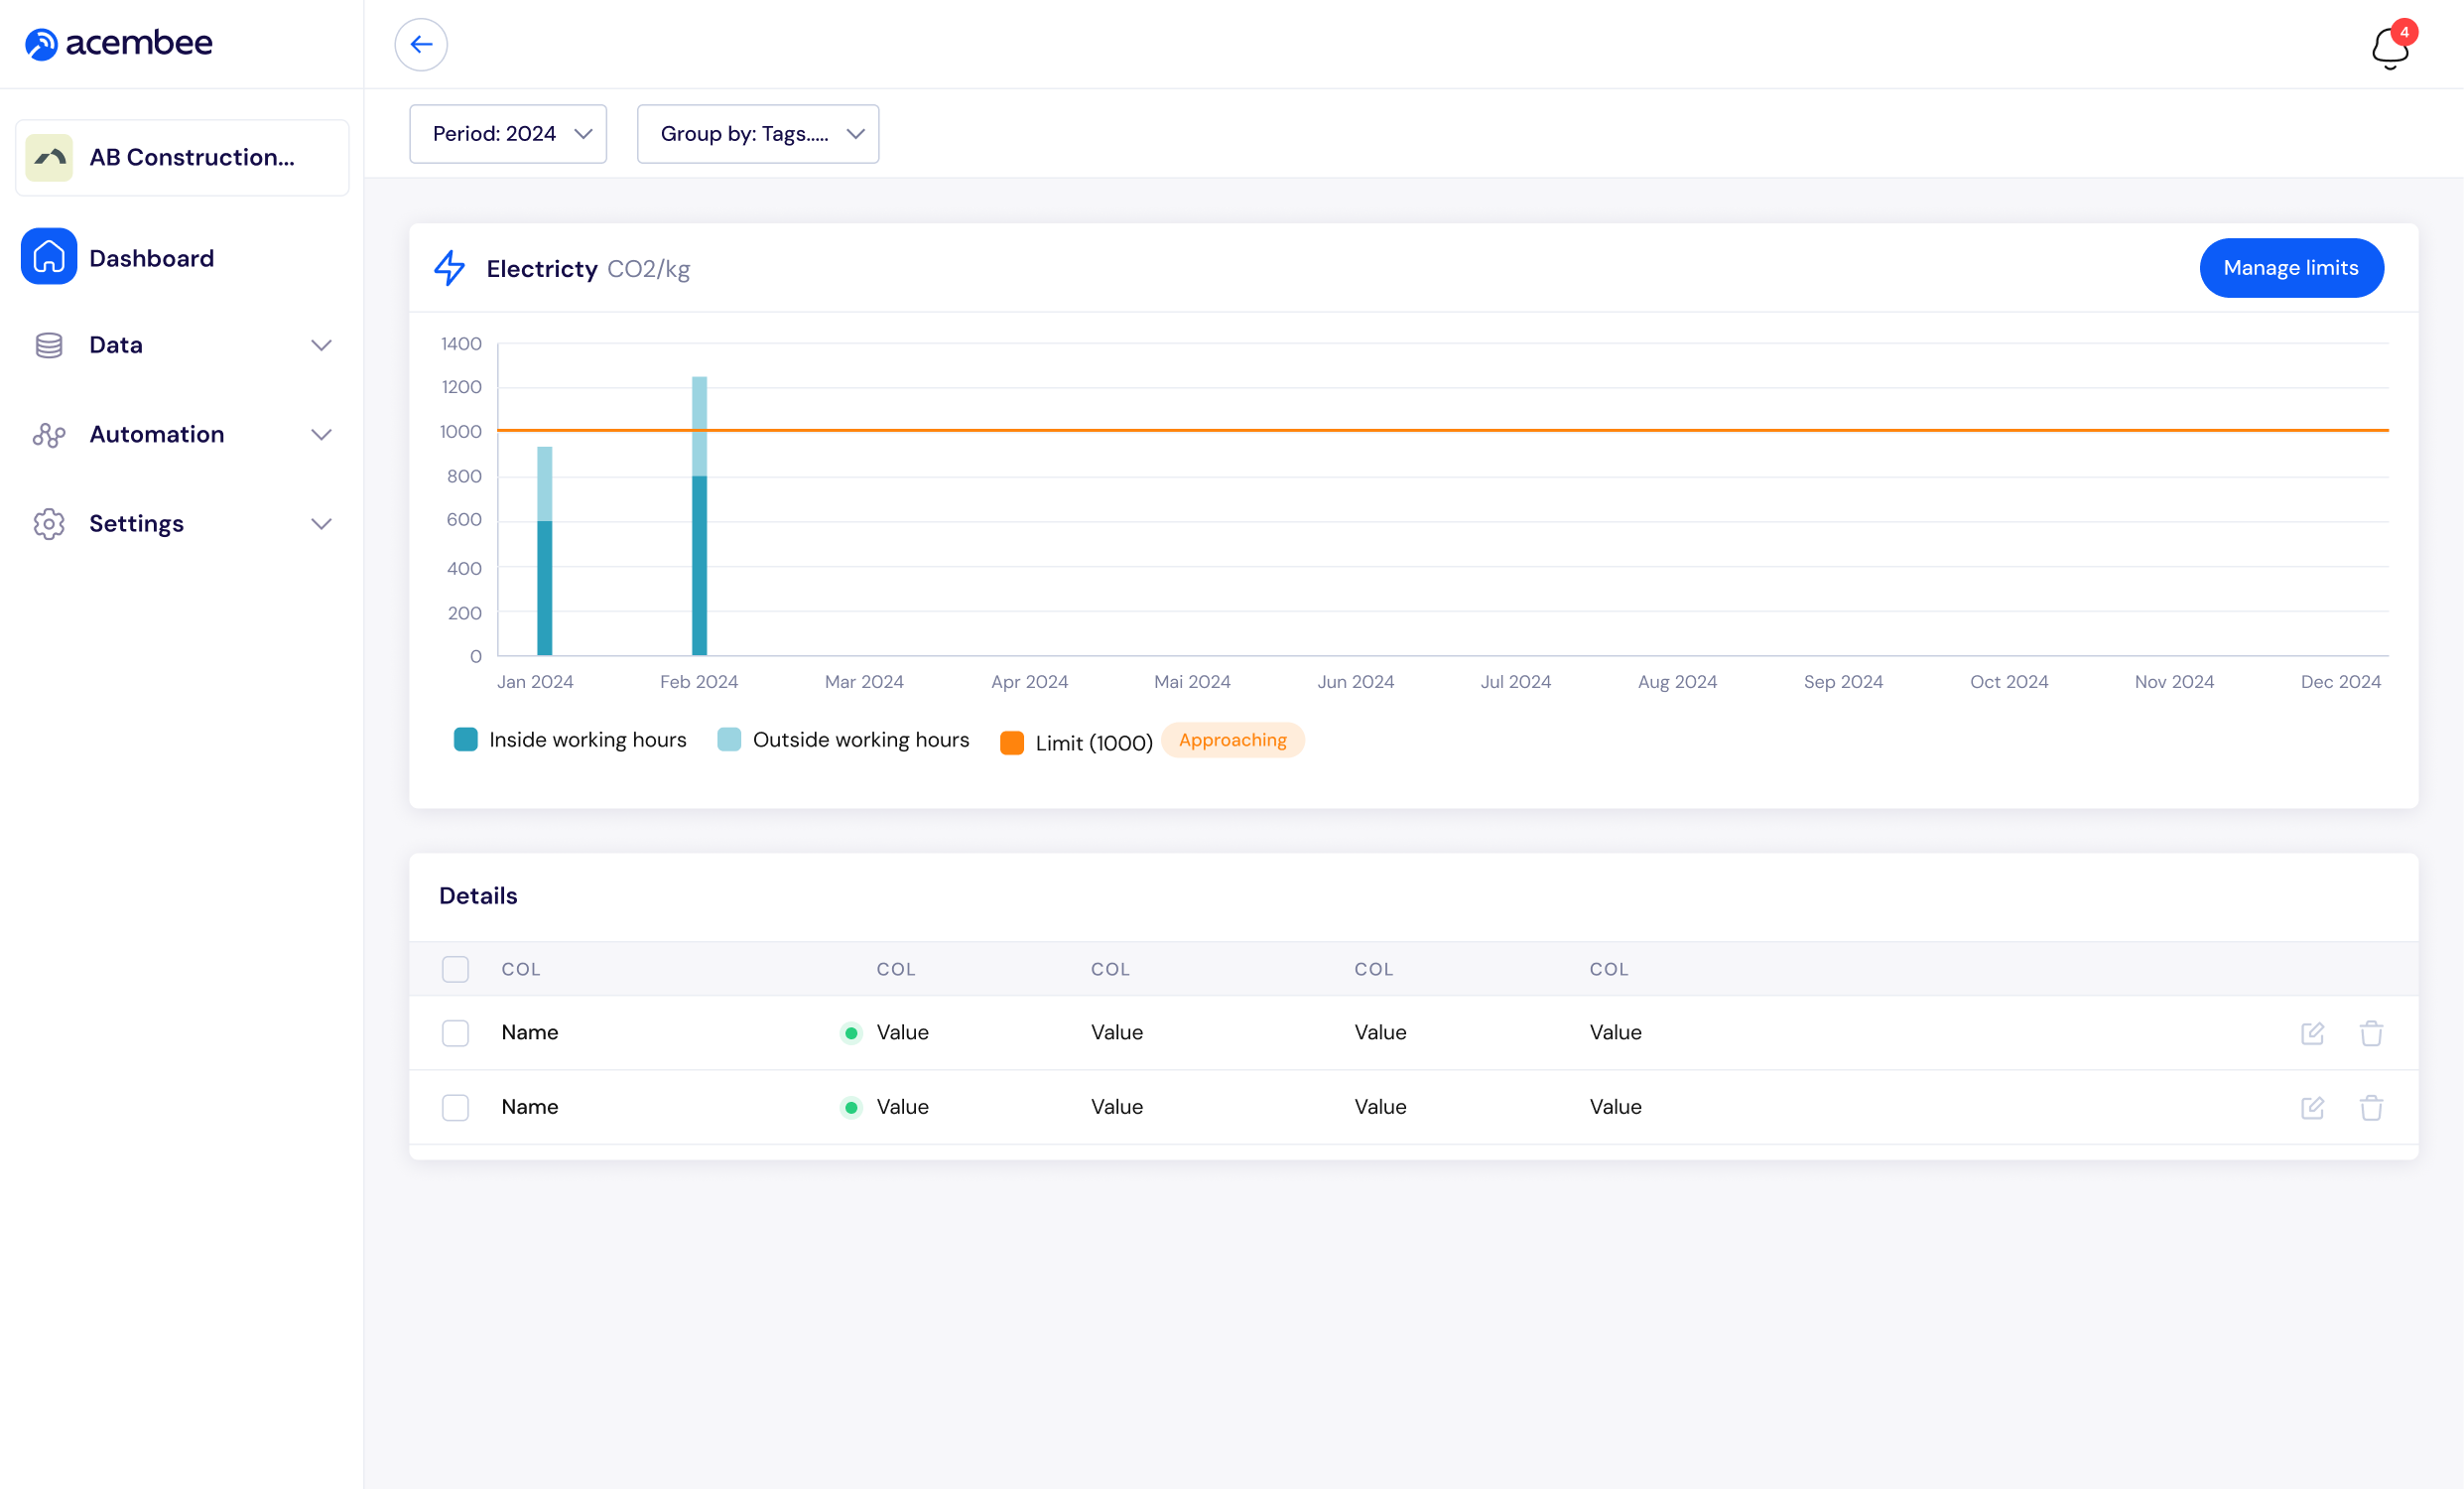2464x1489 pixels.
Task: Select the AB Construction organization switcher
Action: tap(182, 157)
